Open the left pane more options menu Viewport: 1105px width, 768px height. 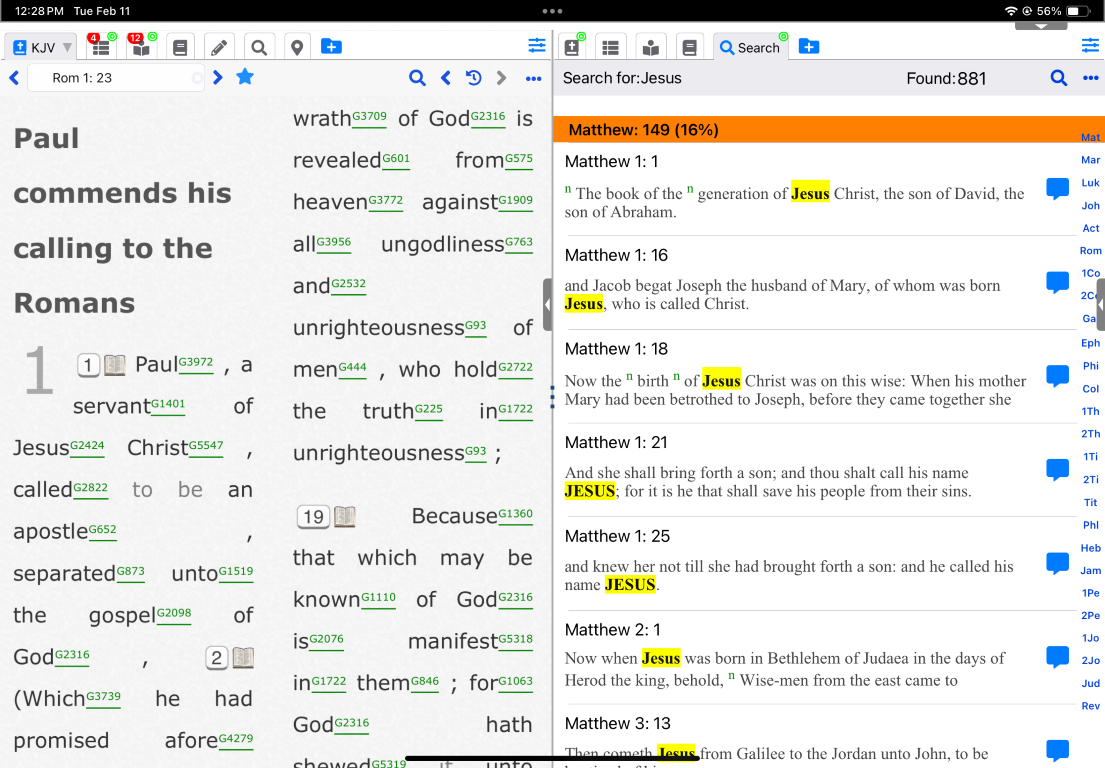[x=533, y=78]
